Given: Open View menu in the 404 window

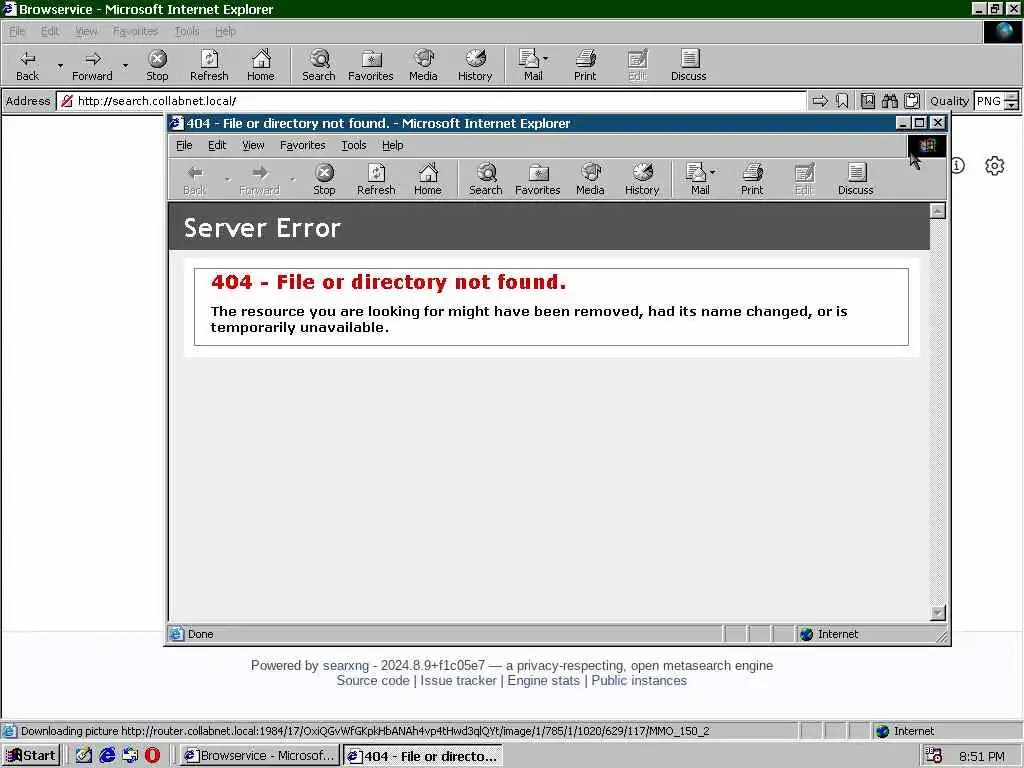Looking at the screenshot, I should tap(253, 145).
